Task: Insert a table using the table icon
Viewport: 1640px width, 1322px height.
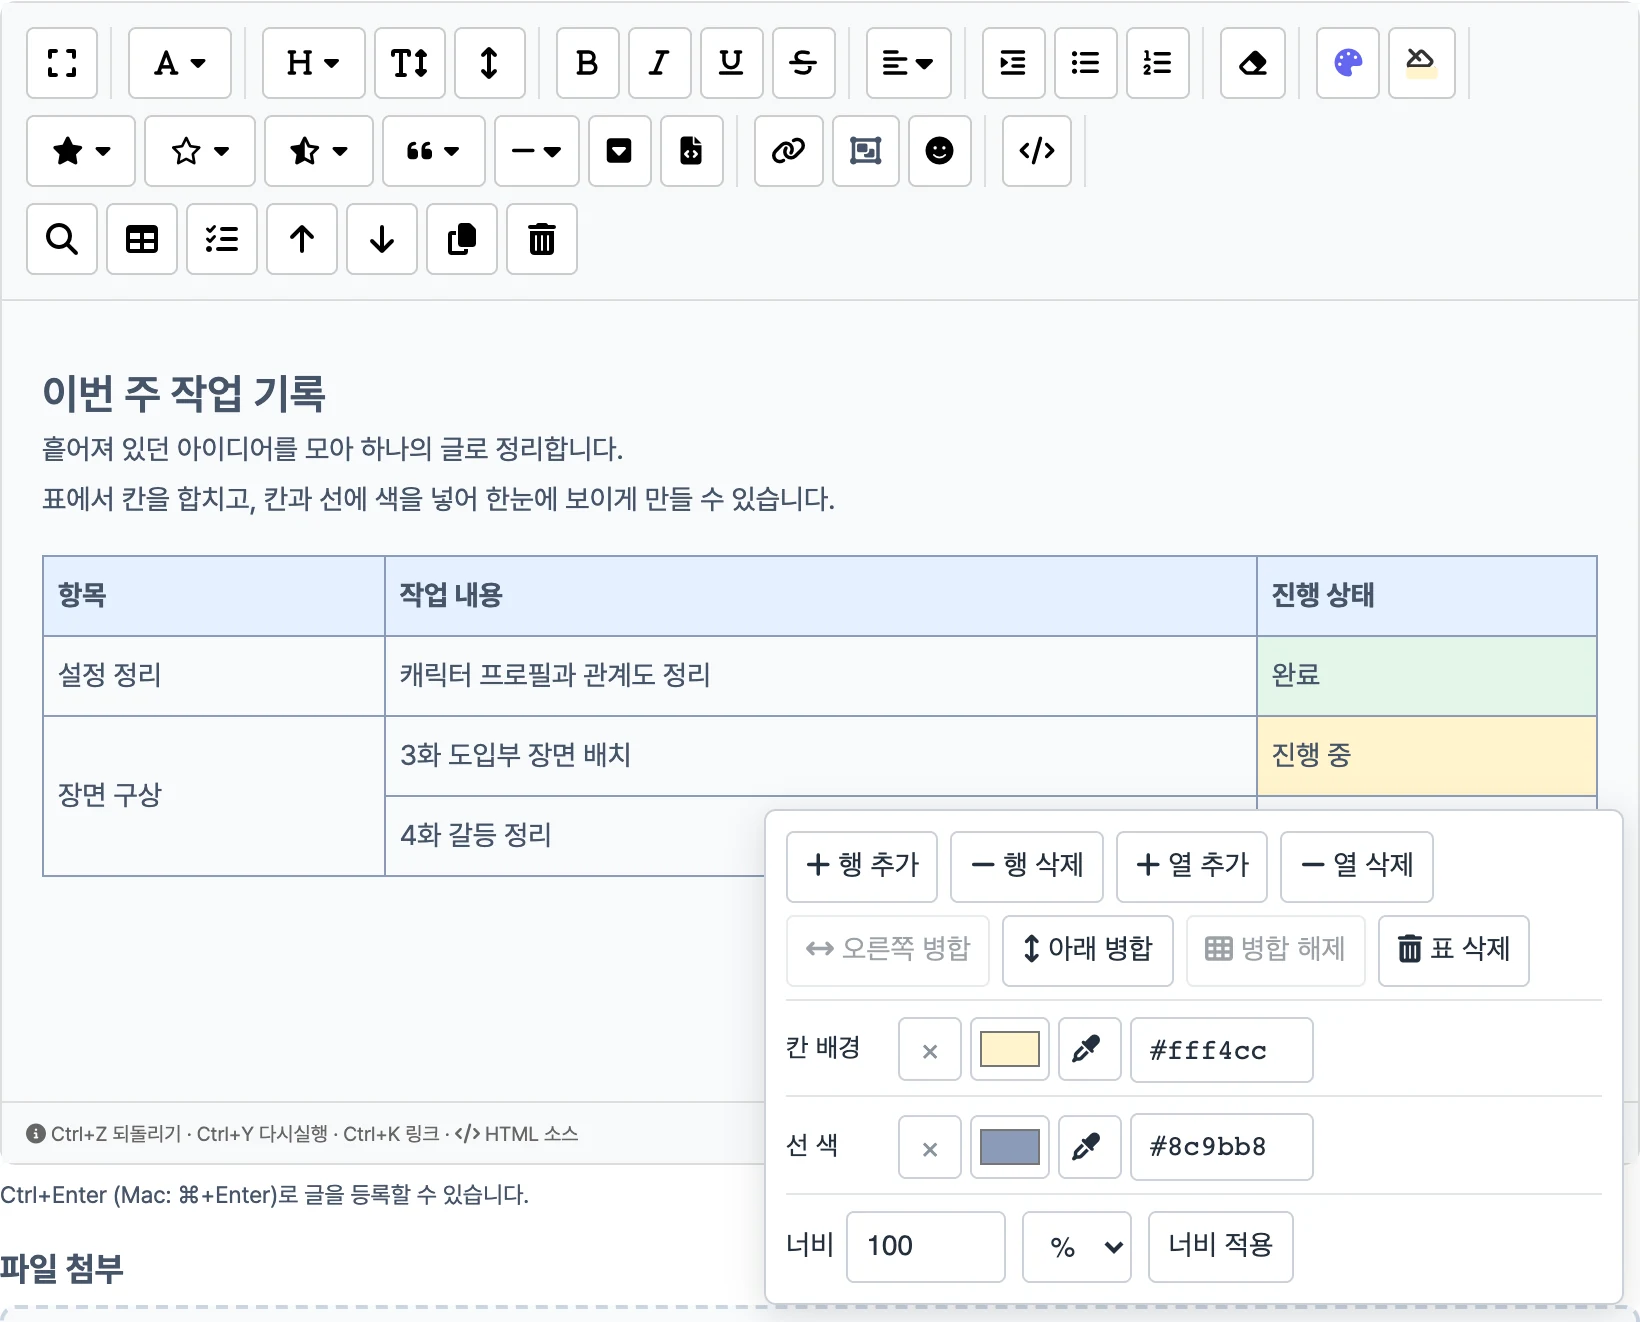Action: (x=142, y=239)
